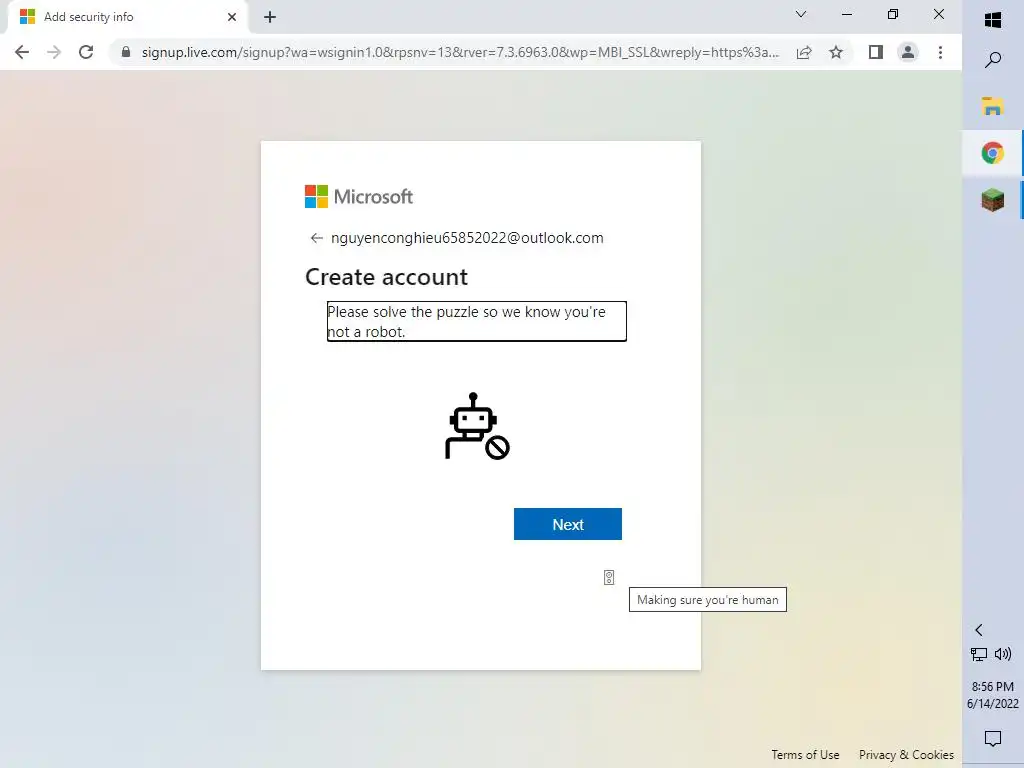
Task: Go back using arrow beside email
Action: (x=316, y=238)
